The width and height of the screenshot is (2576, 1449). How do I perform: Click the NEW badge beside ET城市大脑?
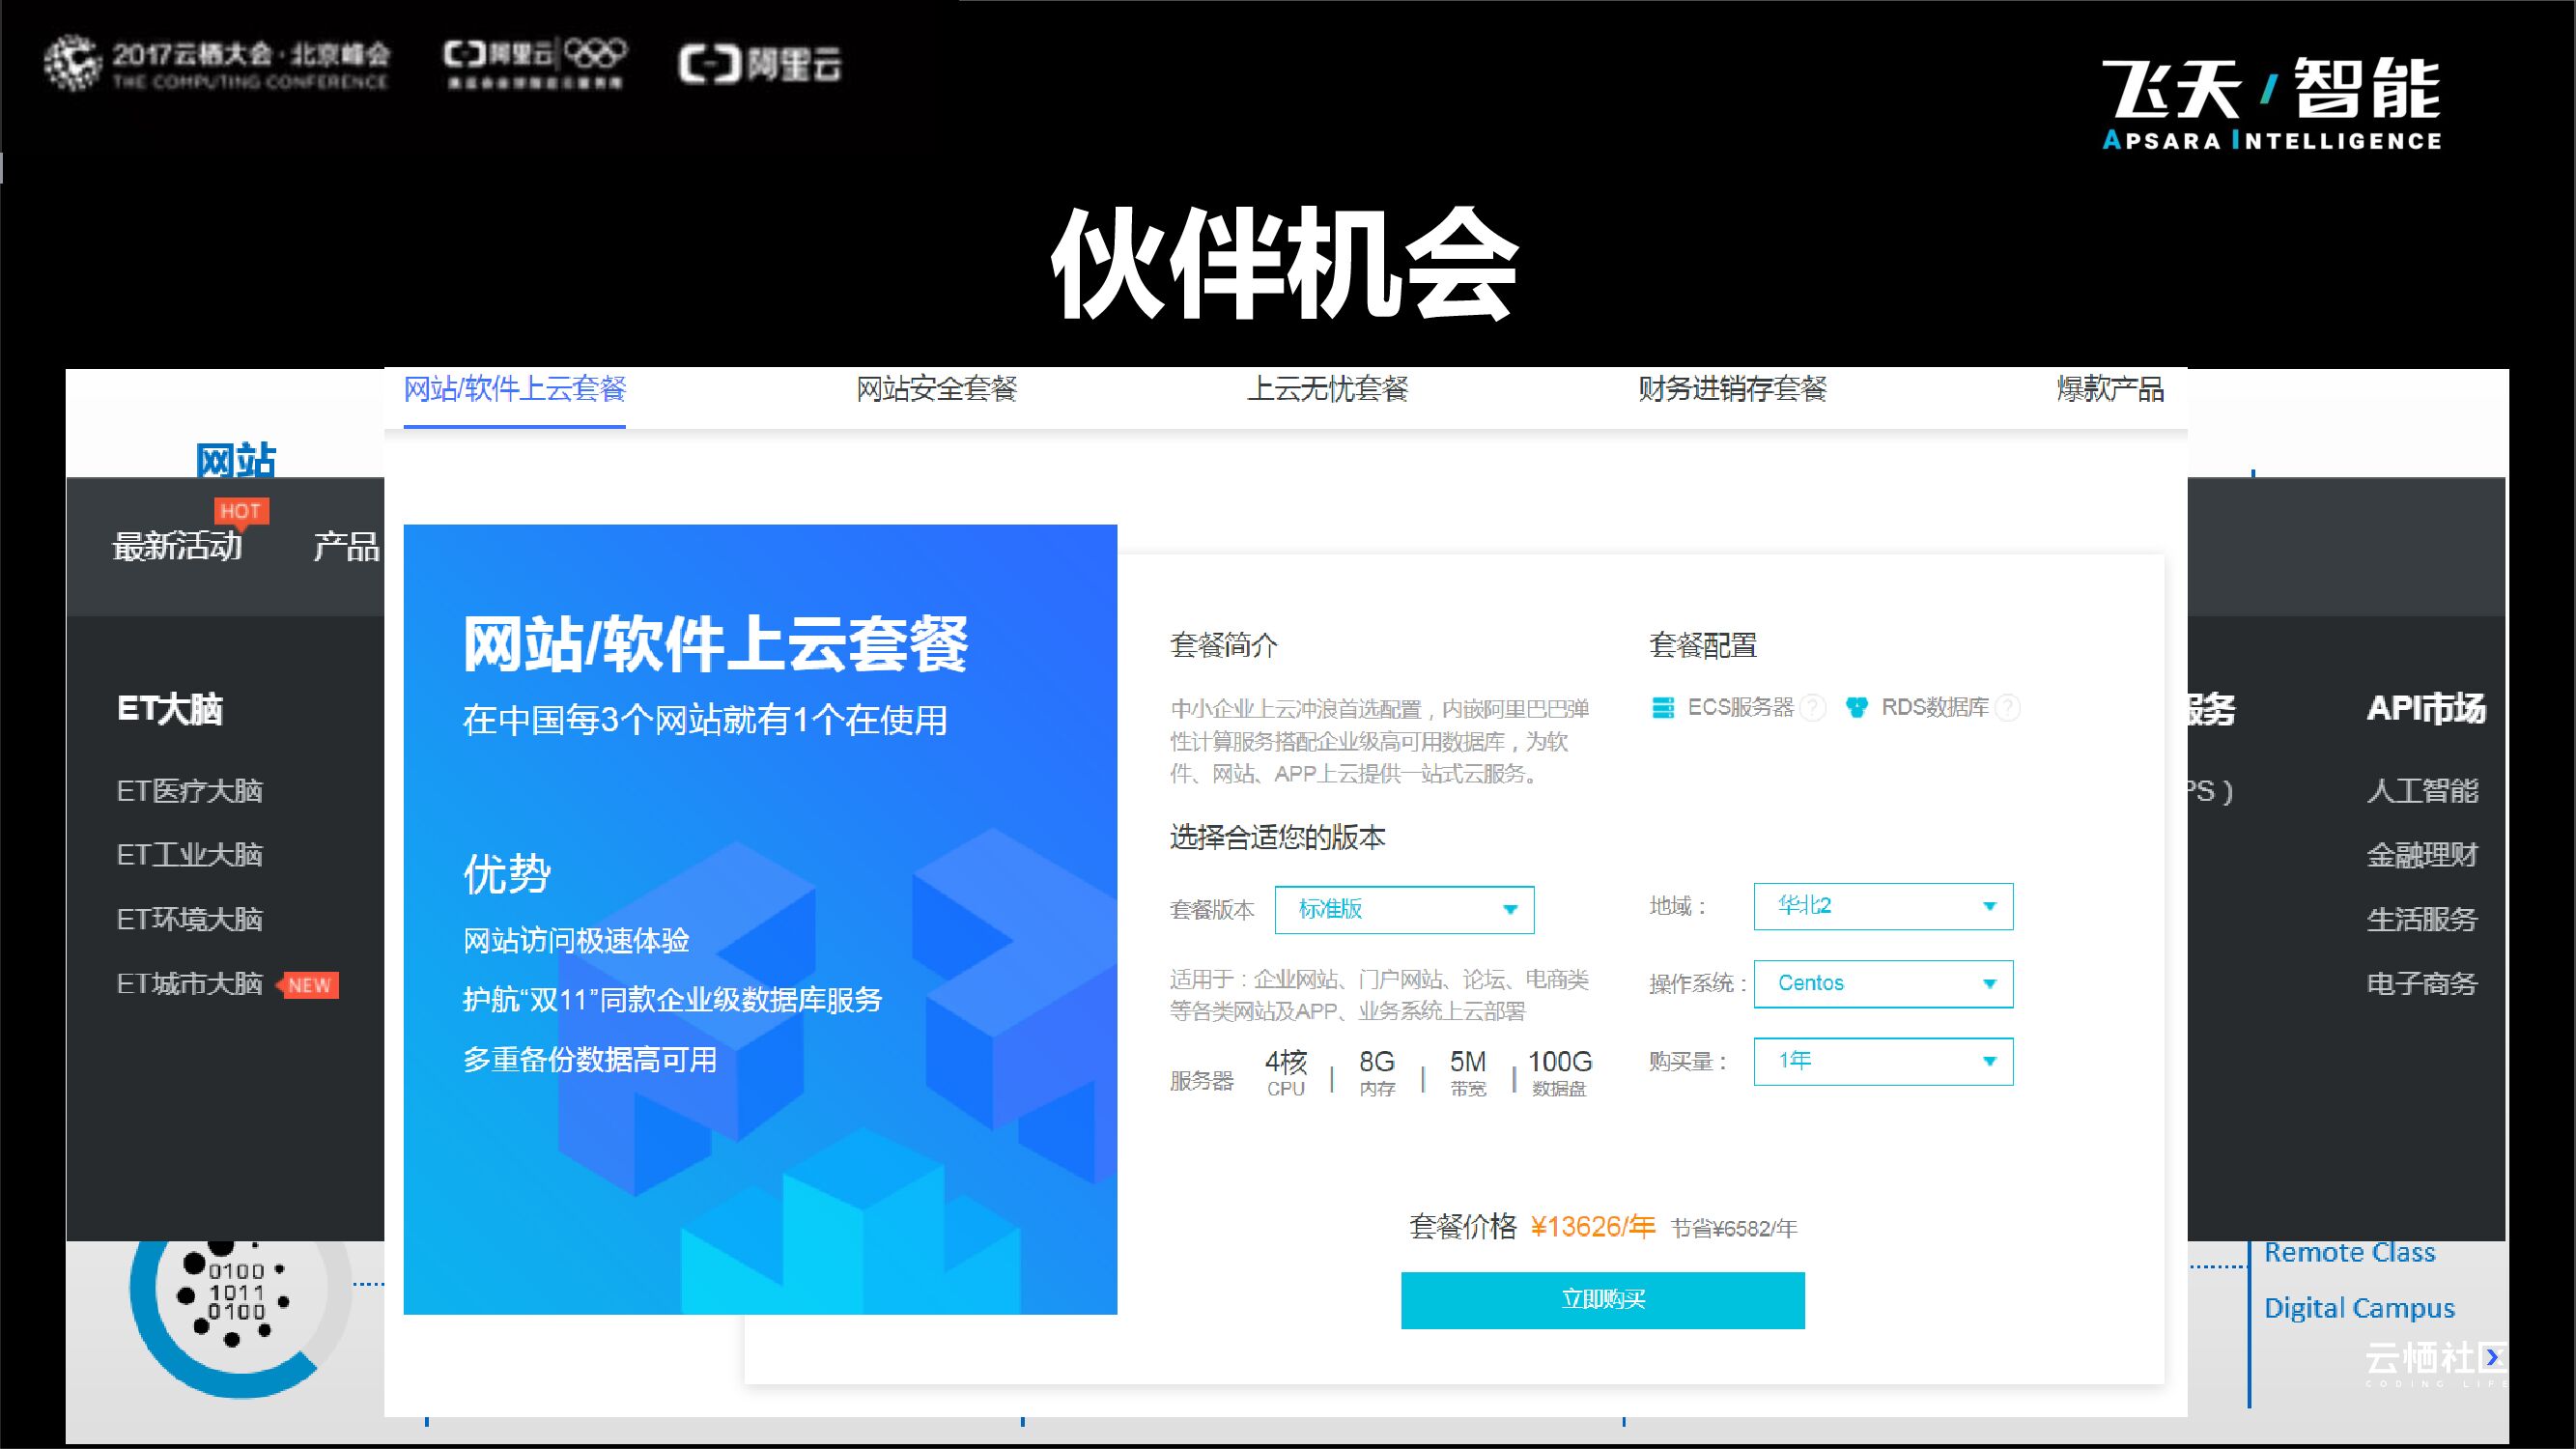coord(309,985)
